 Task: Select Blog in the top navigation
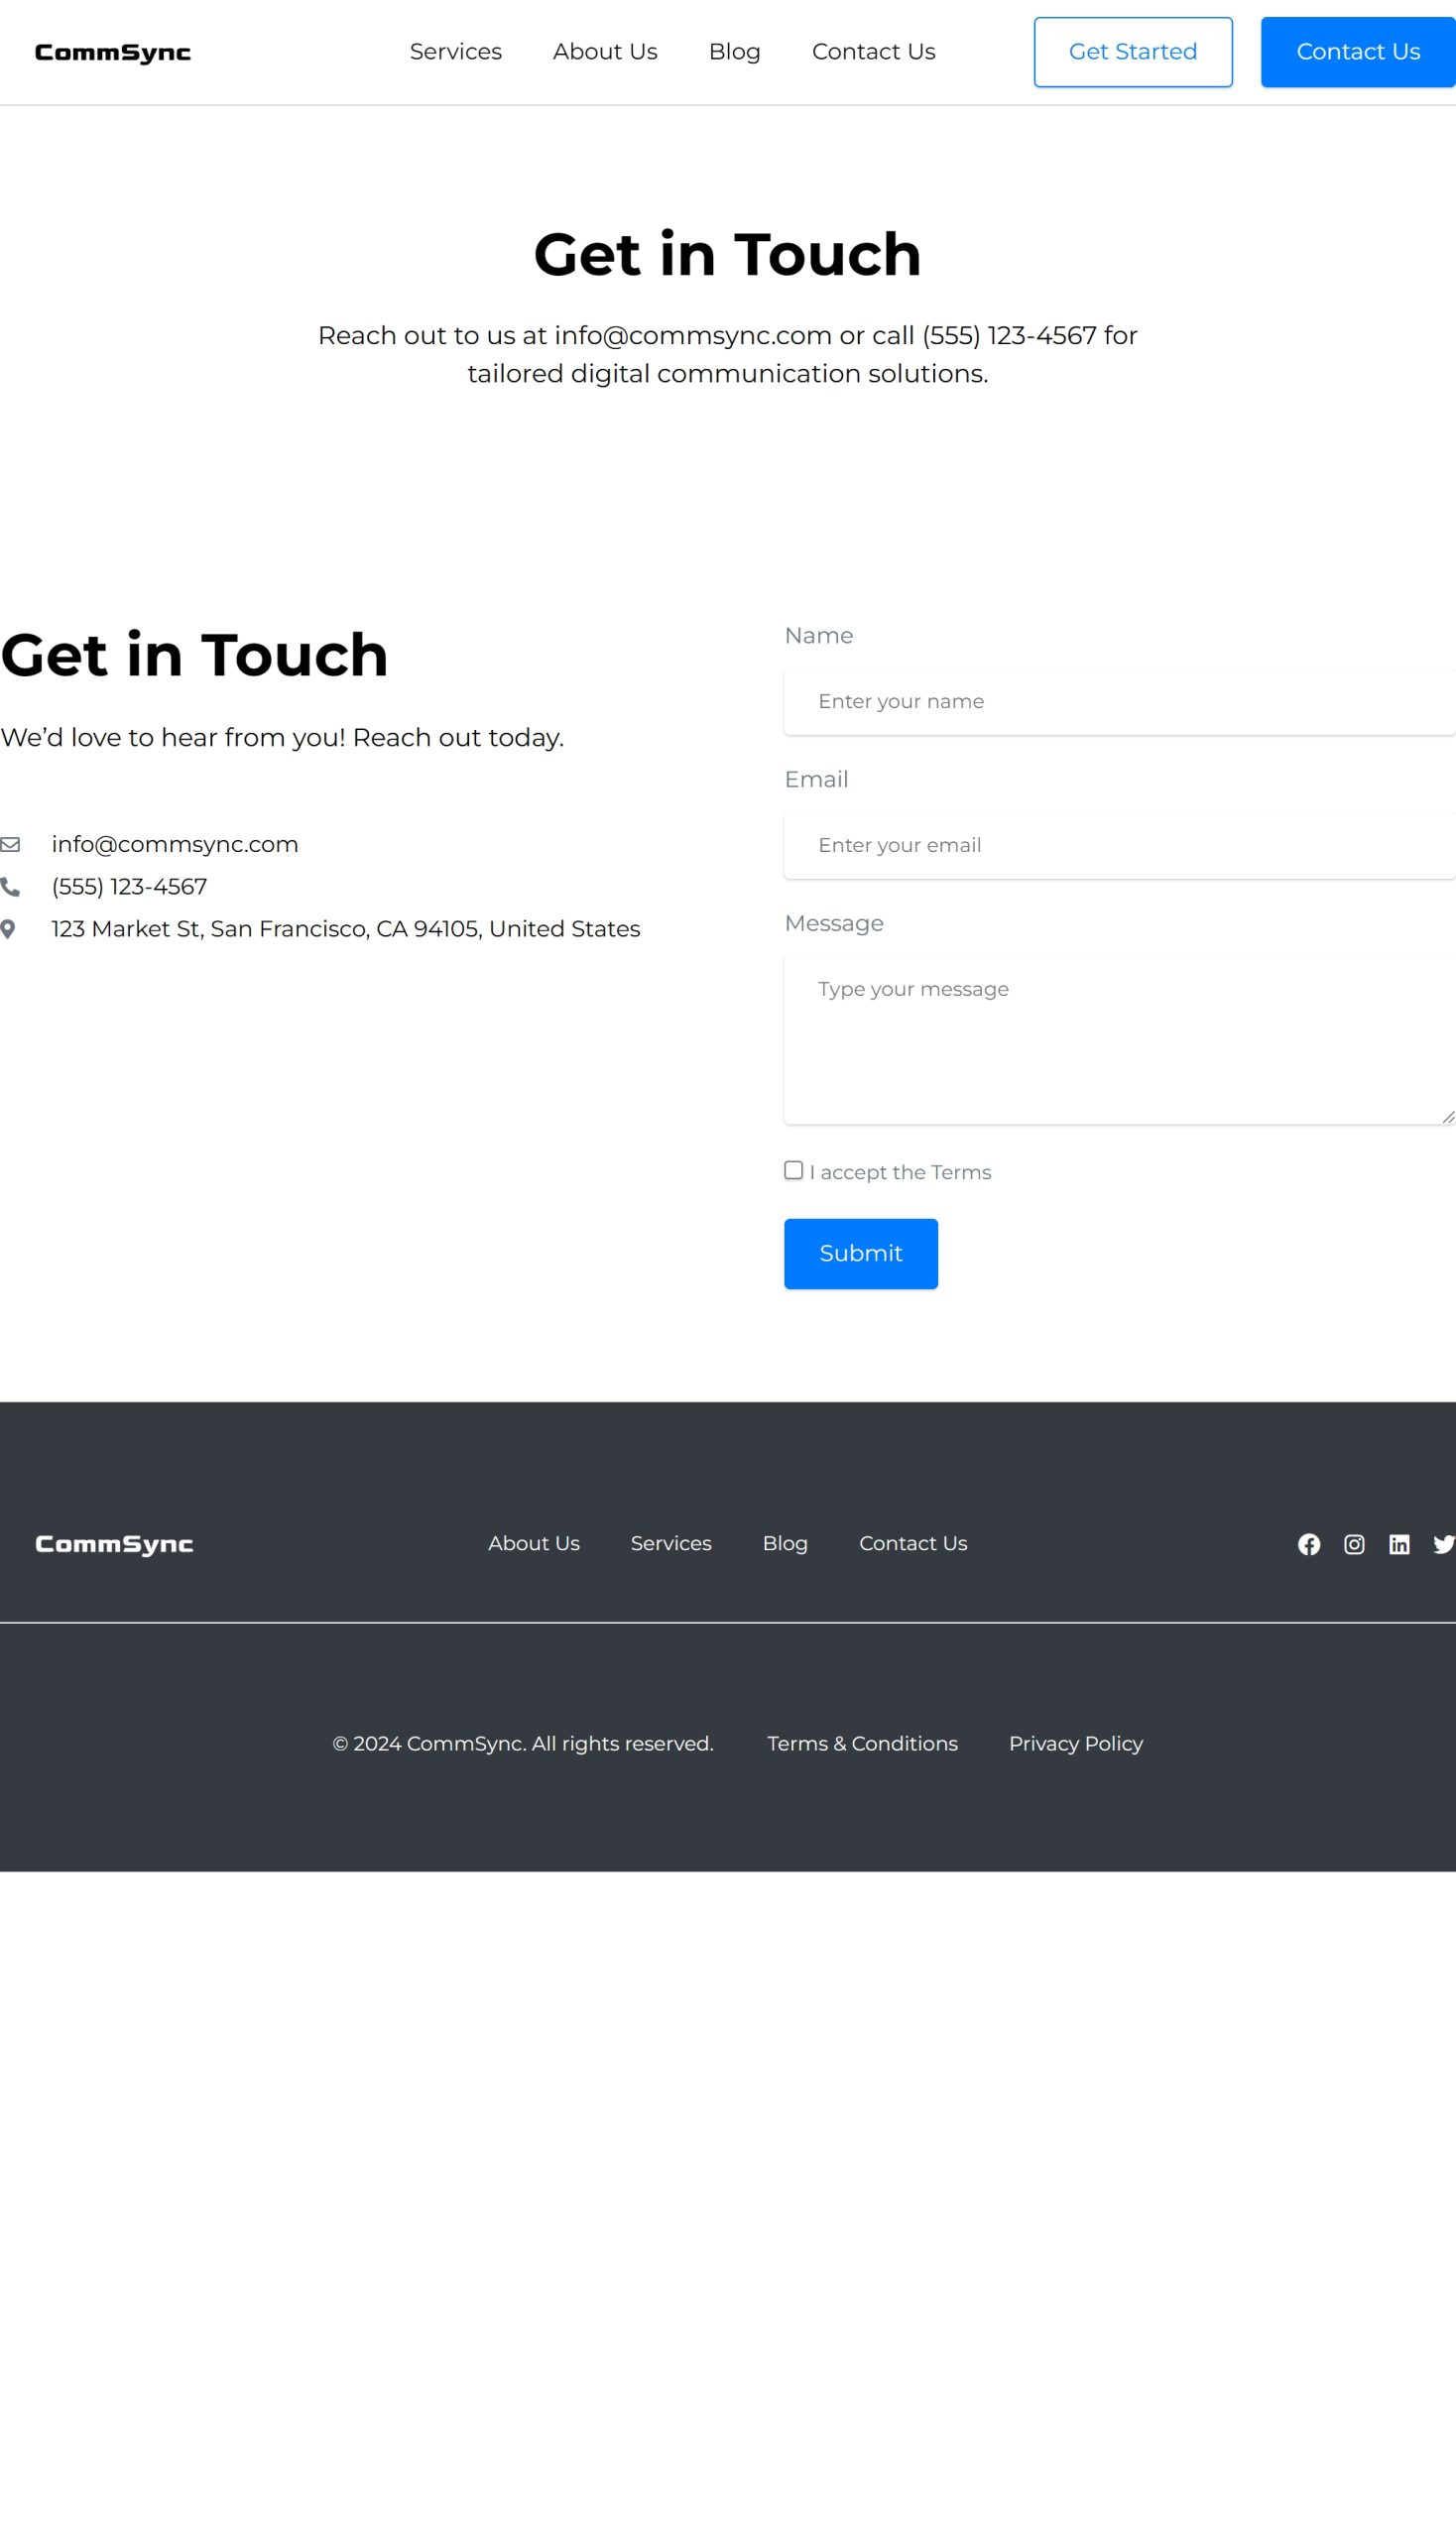pos(734,52)
